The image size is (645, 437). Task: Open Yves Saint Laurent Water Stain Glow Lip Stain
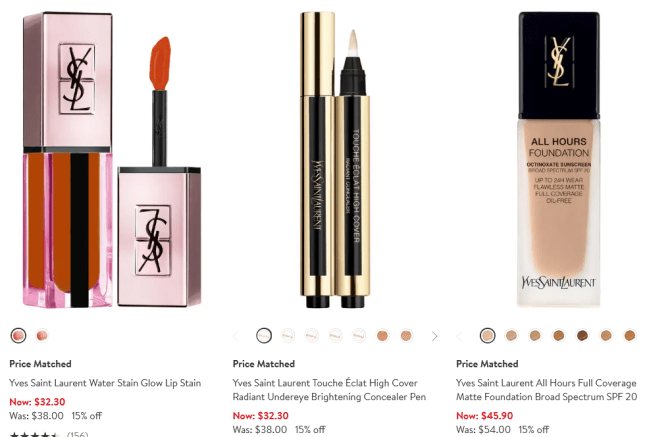click(105, 383)
